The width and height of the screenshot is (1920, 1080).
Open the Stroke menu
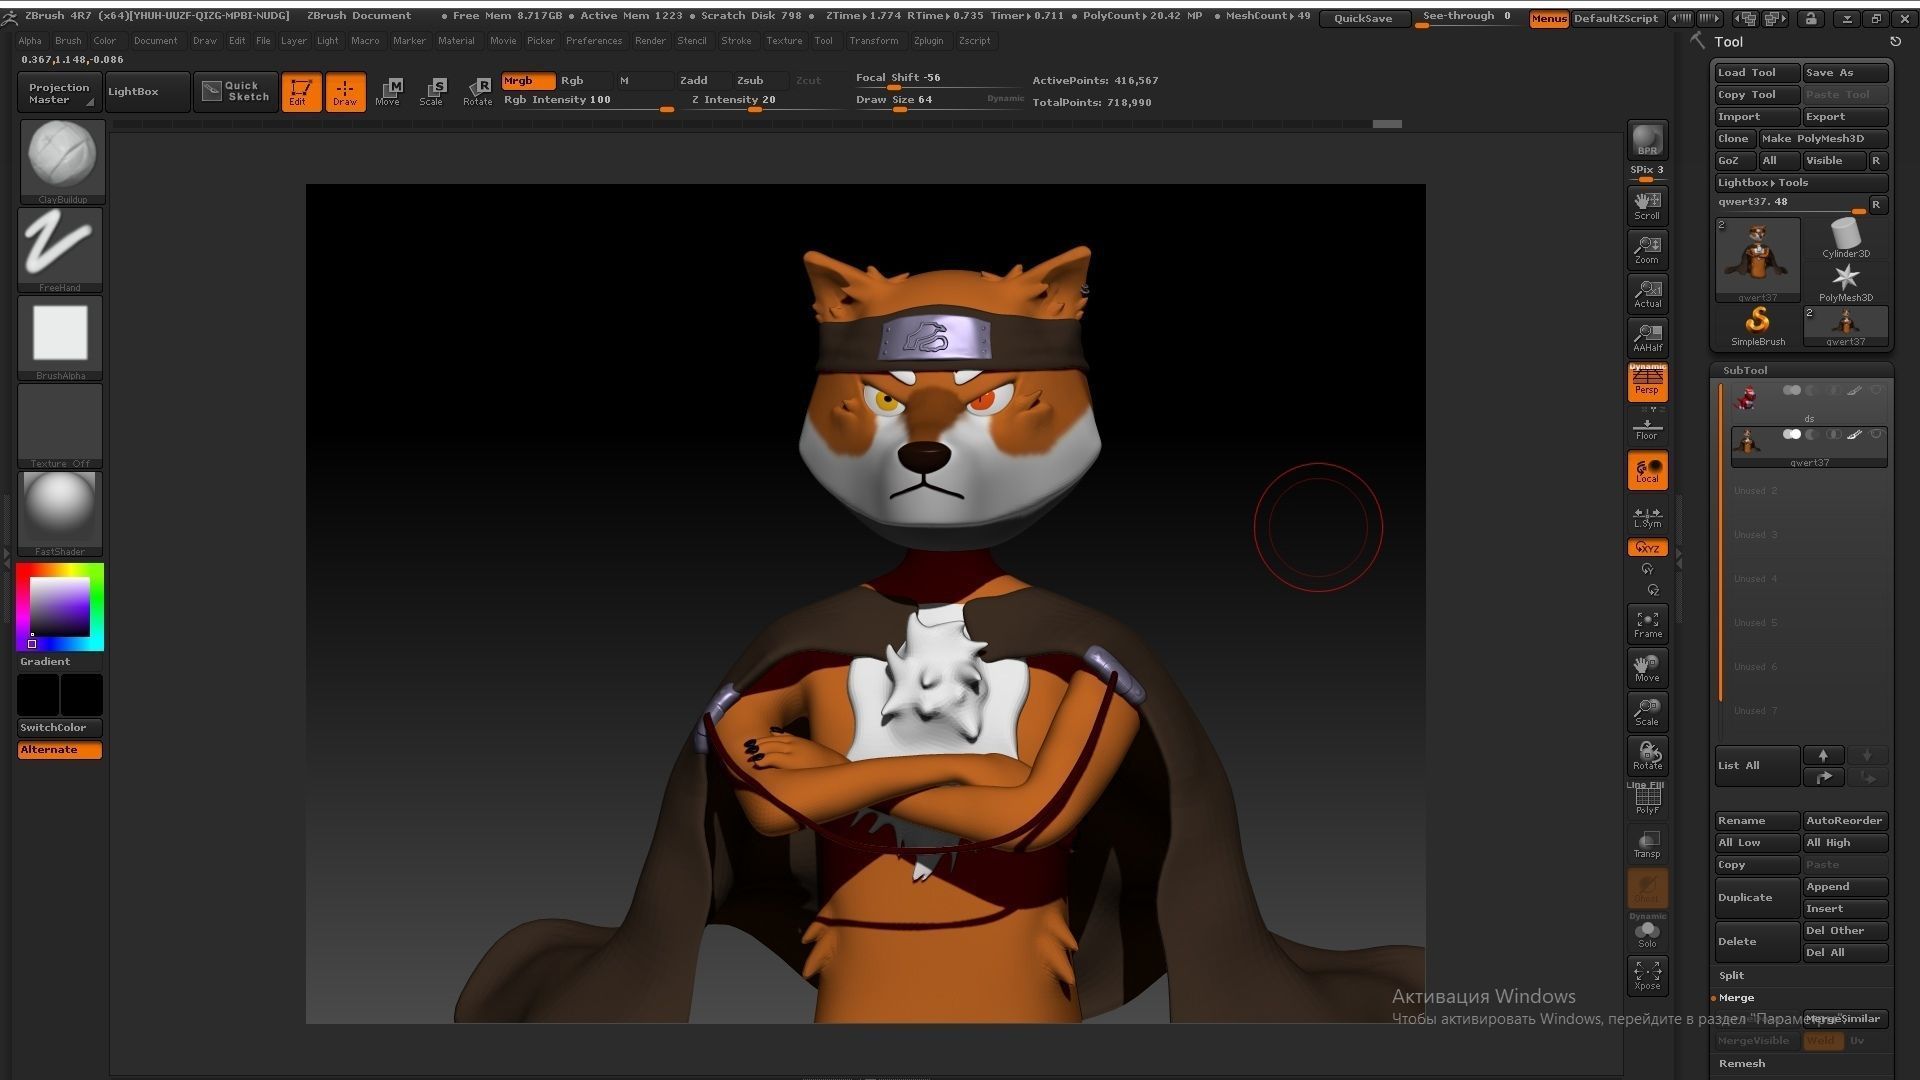tap(736, 41)
